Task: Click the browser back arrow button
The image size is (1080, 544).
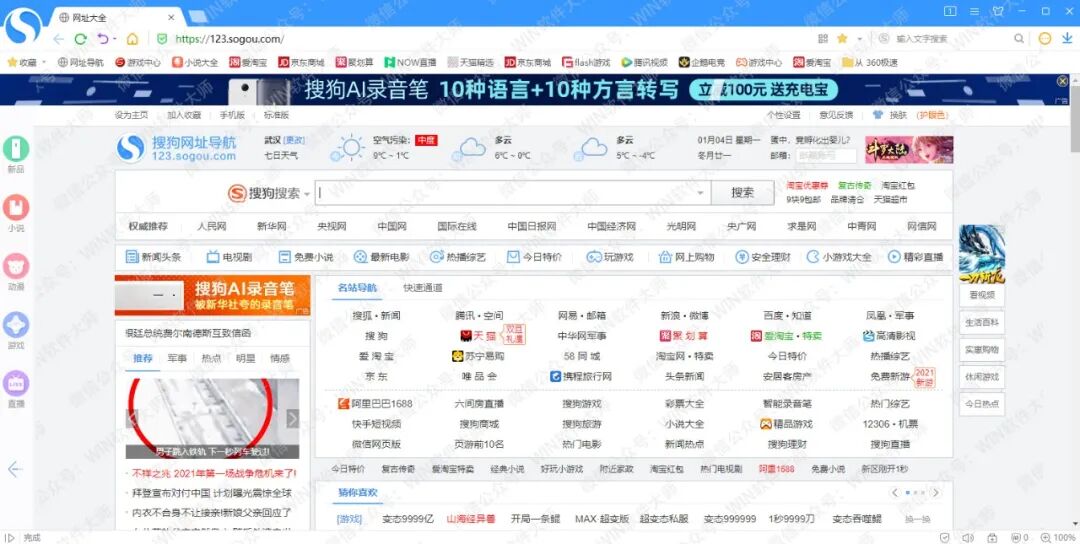Action: (59, 39)
